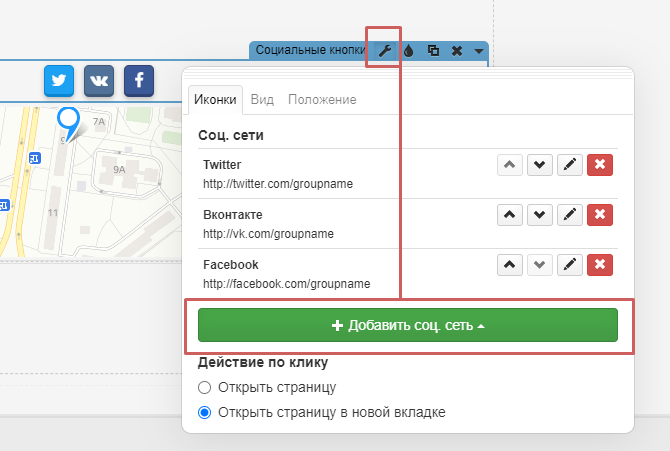Edit the Вконтакте link
Screen dimensions: 670x451
(569, 214)
